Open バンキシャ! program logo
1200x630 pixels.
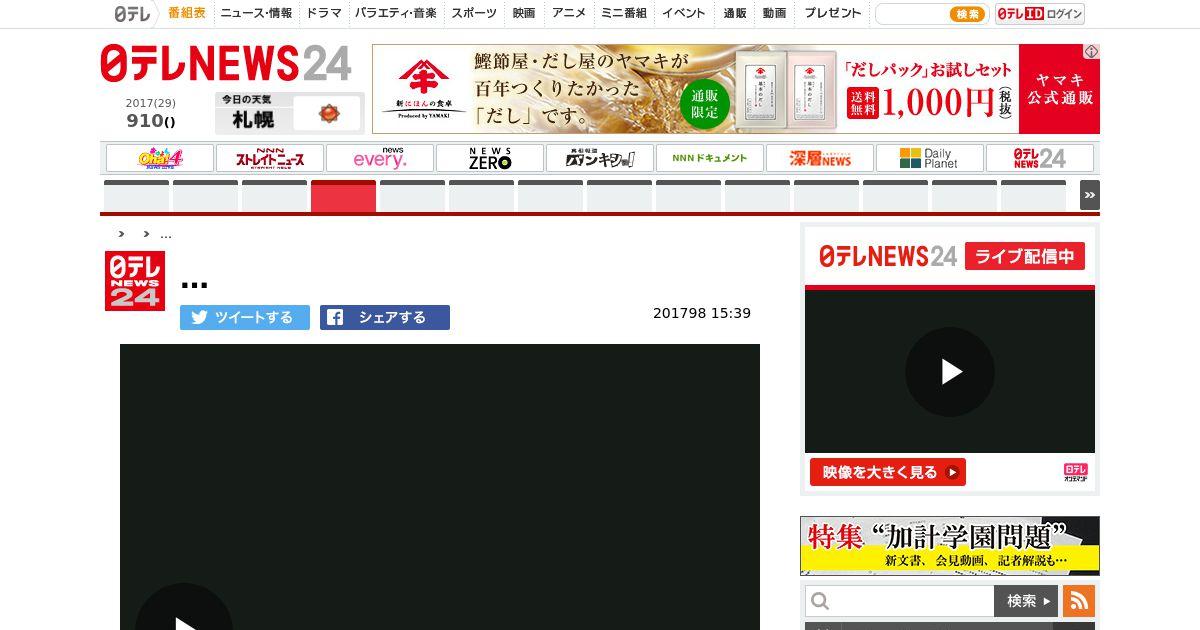(x=600, y=158)
